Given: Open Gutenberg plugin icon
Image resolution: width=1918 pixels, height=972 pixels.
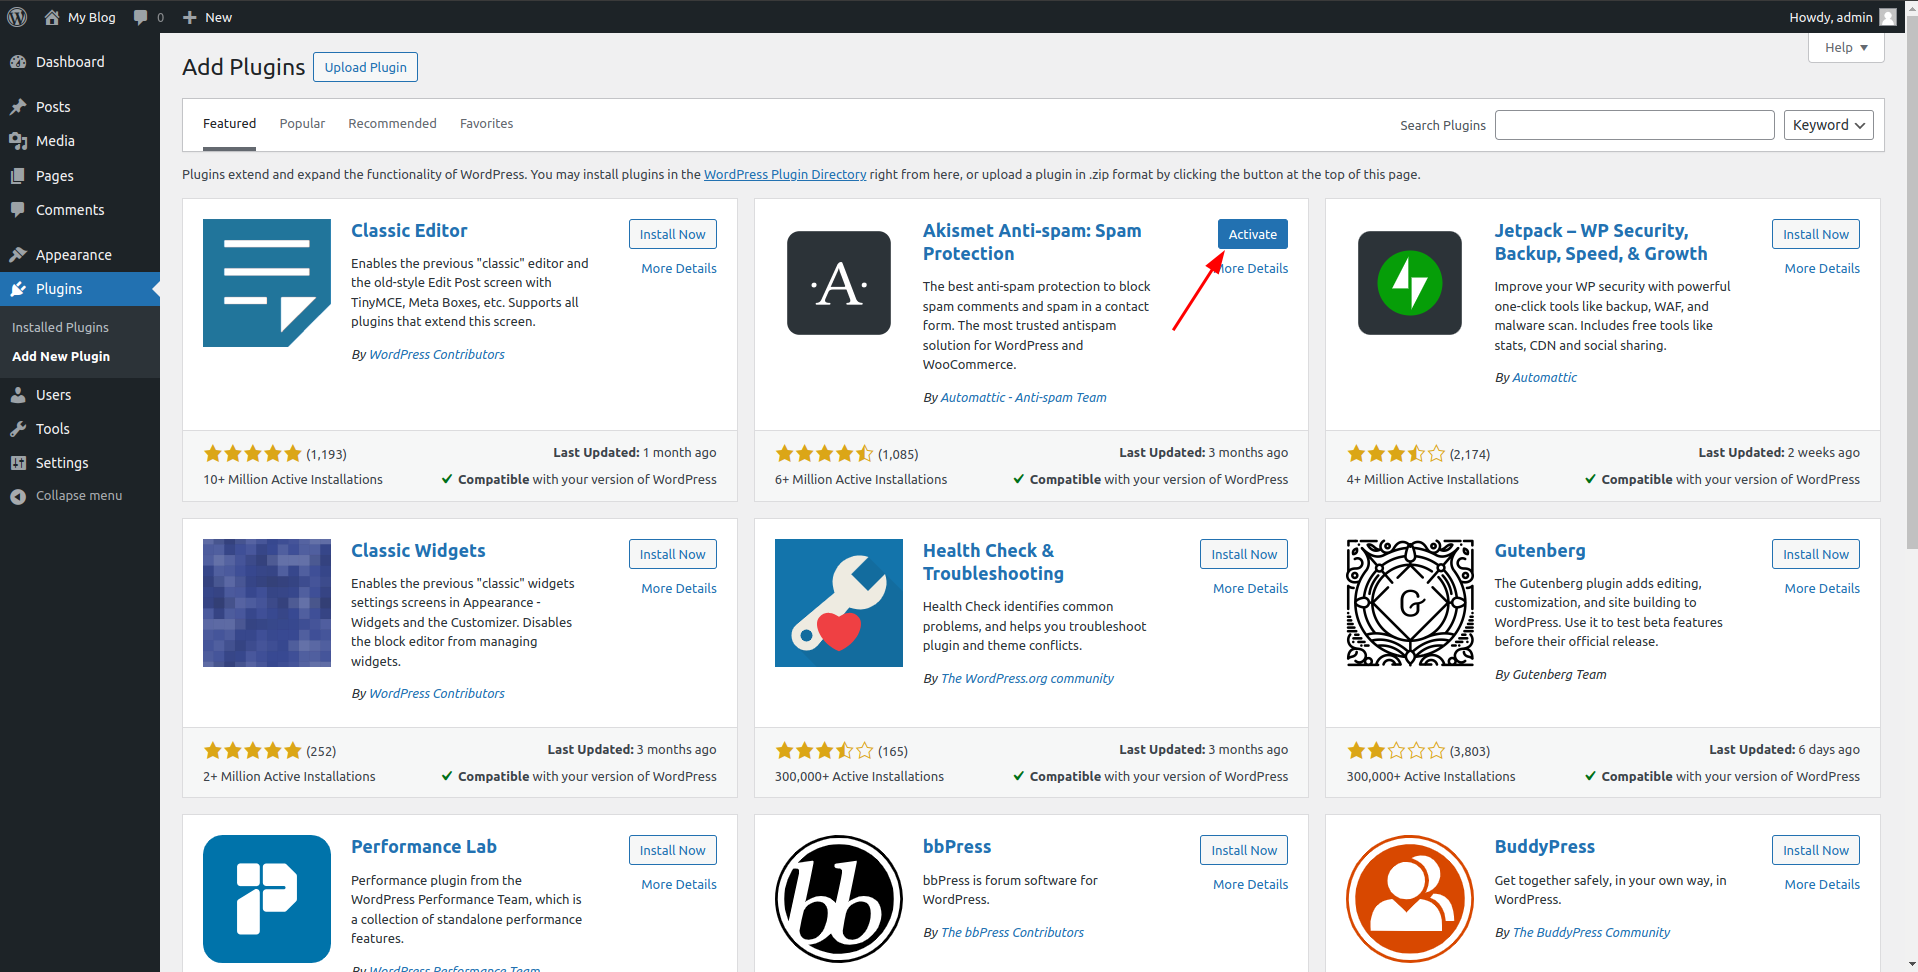Looking at the screenshot, I should tap(1410, 603).
